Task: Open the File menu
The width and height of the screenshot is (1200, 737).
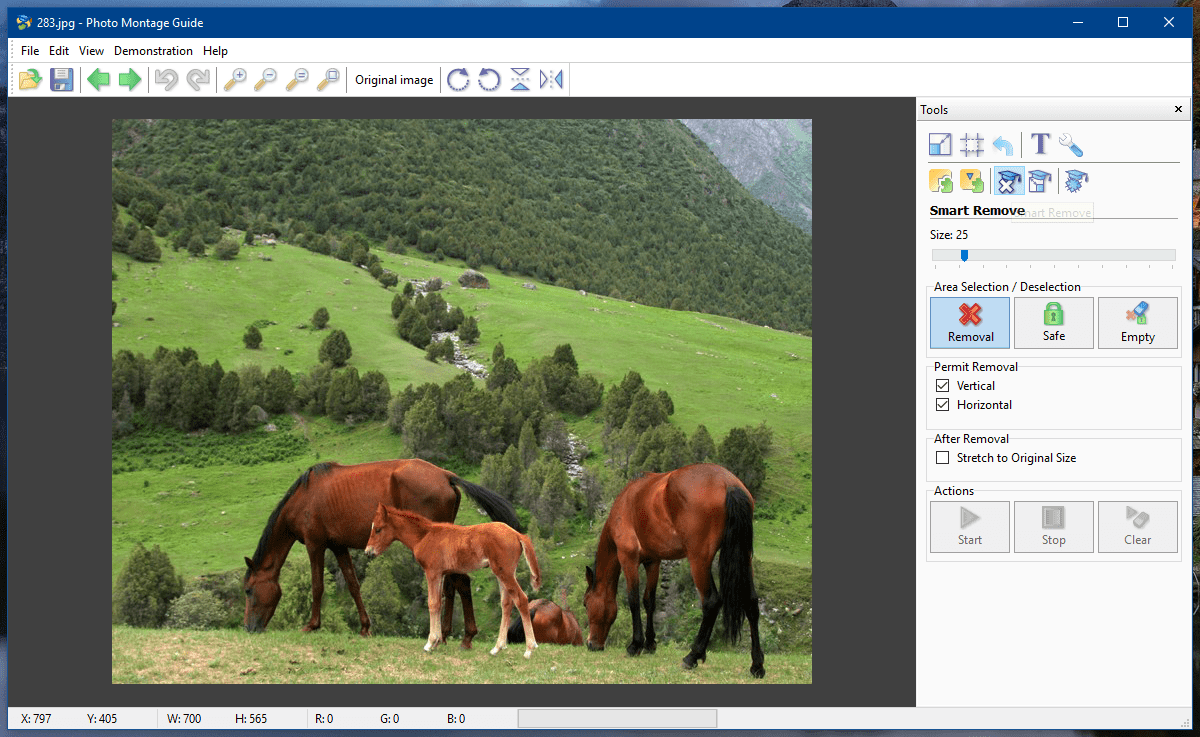Action: (30, 51)
